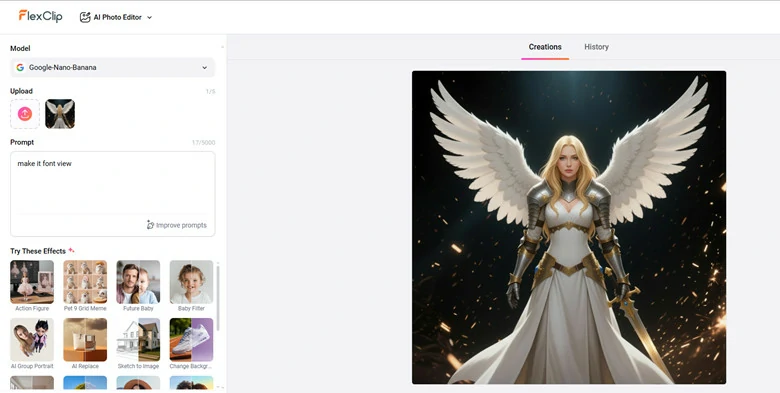This screenshot has width=780, height=393.
Task: Expand the Google-Nano-Banana model dropdown
Action: pos(112,68)
